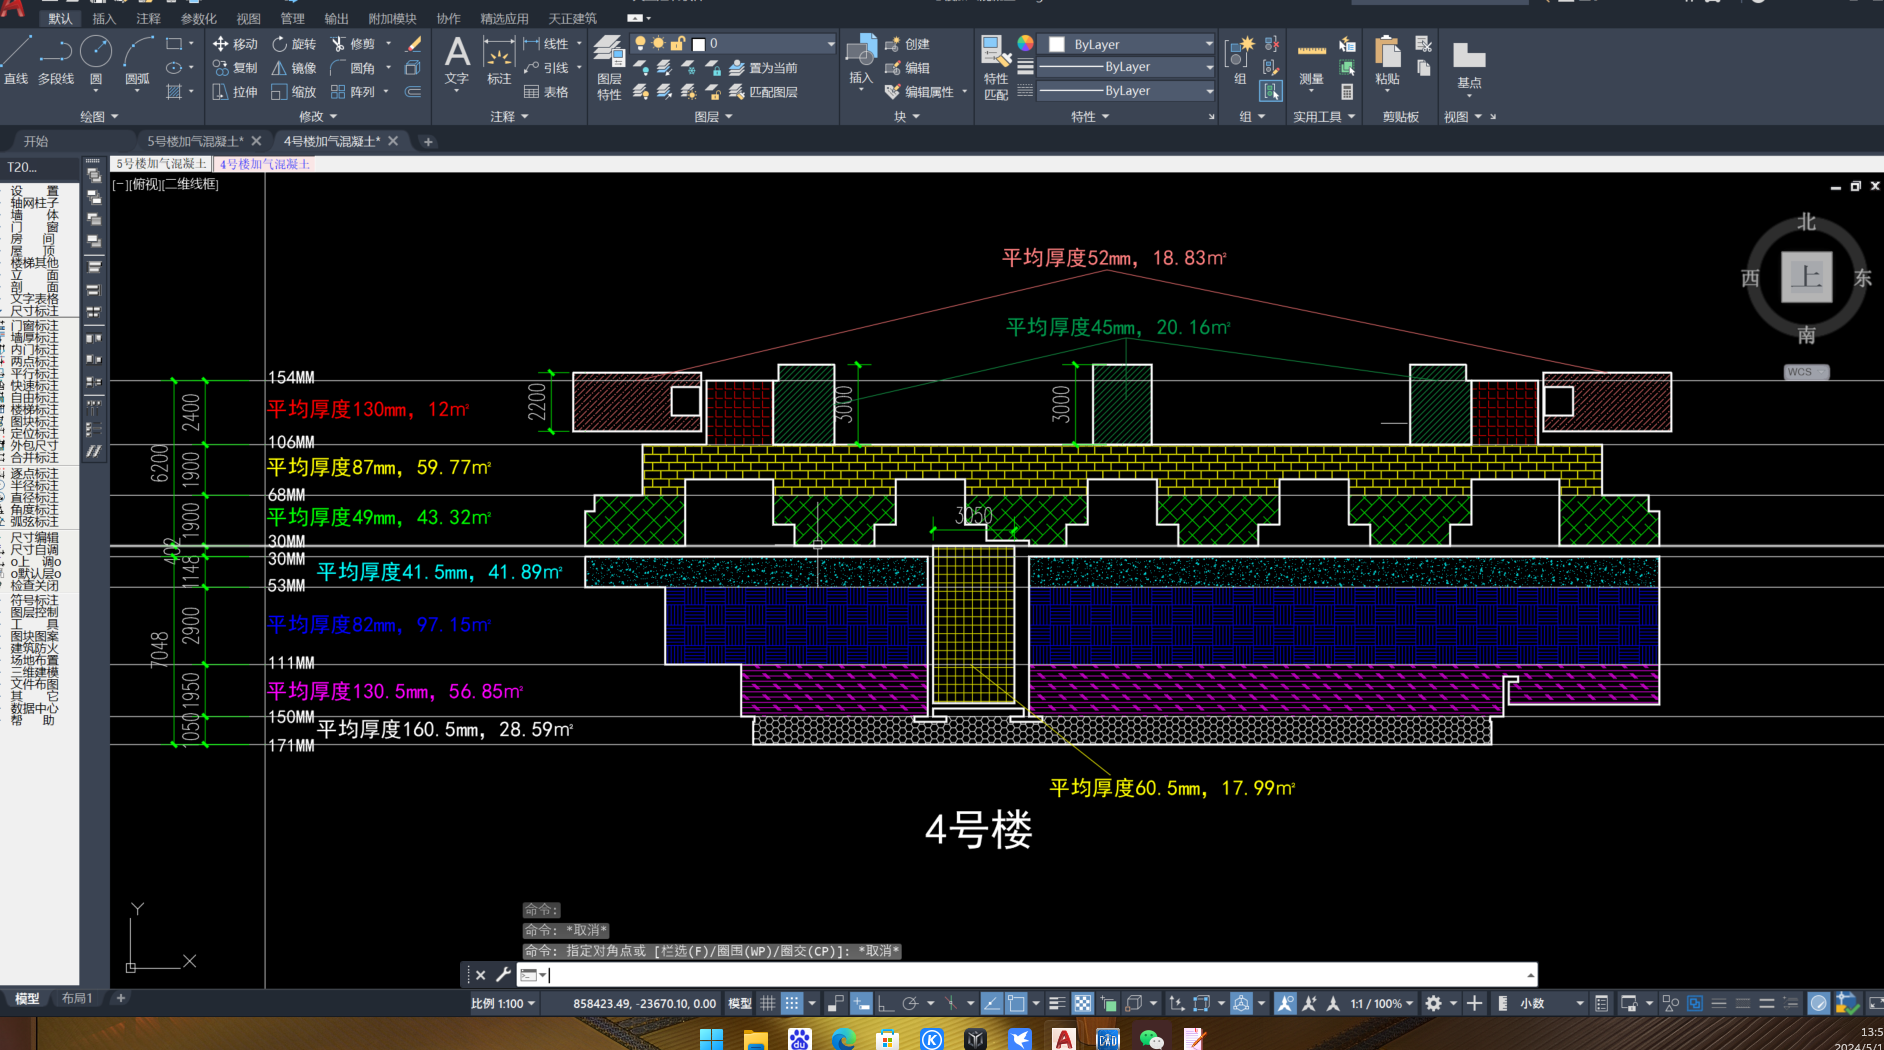Click the 旋转 rotate tool
This screenshot has height=1050, width=1884.
pos(294,44)
